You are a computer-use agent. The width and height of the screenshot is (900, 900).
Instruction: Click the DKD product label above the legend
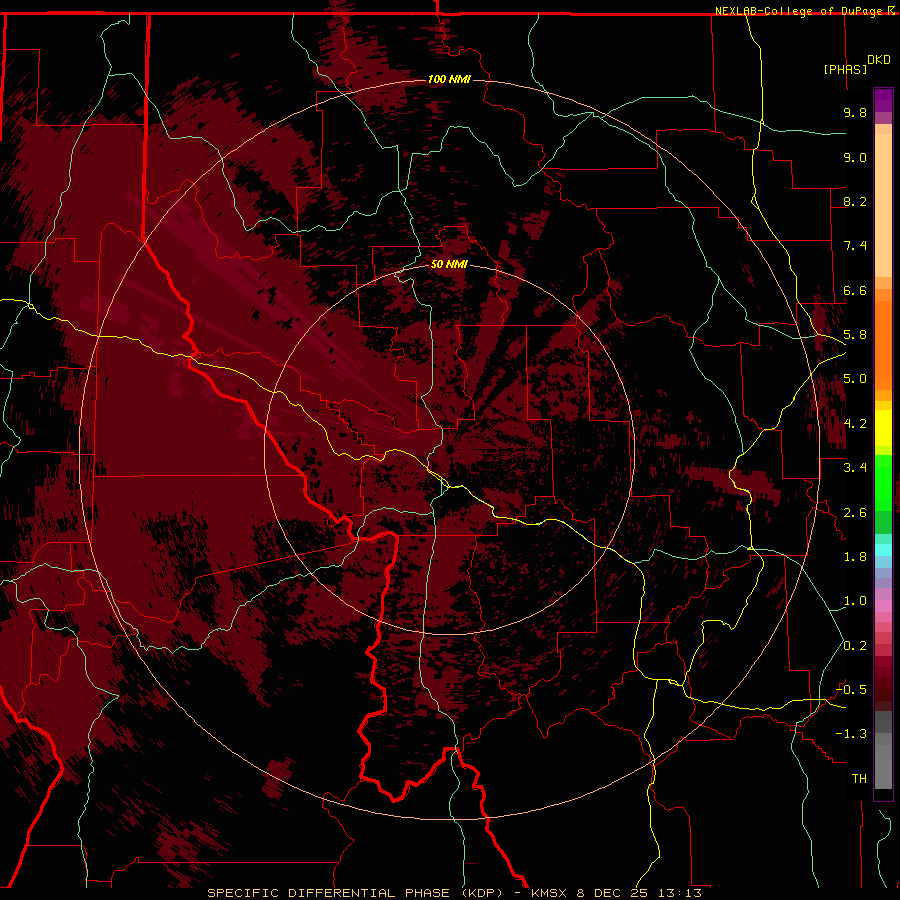pos(879,60)
